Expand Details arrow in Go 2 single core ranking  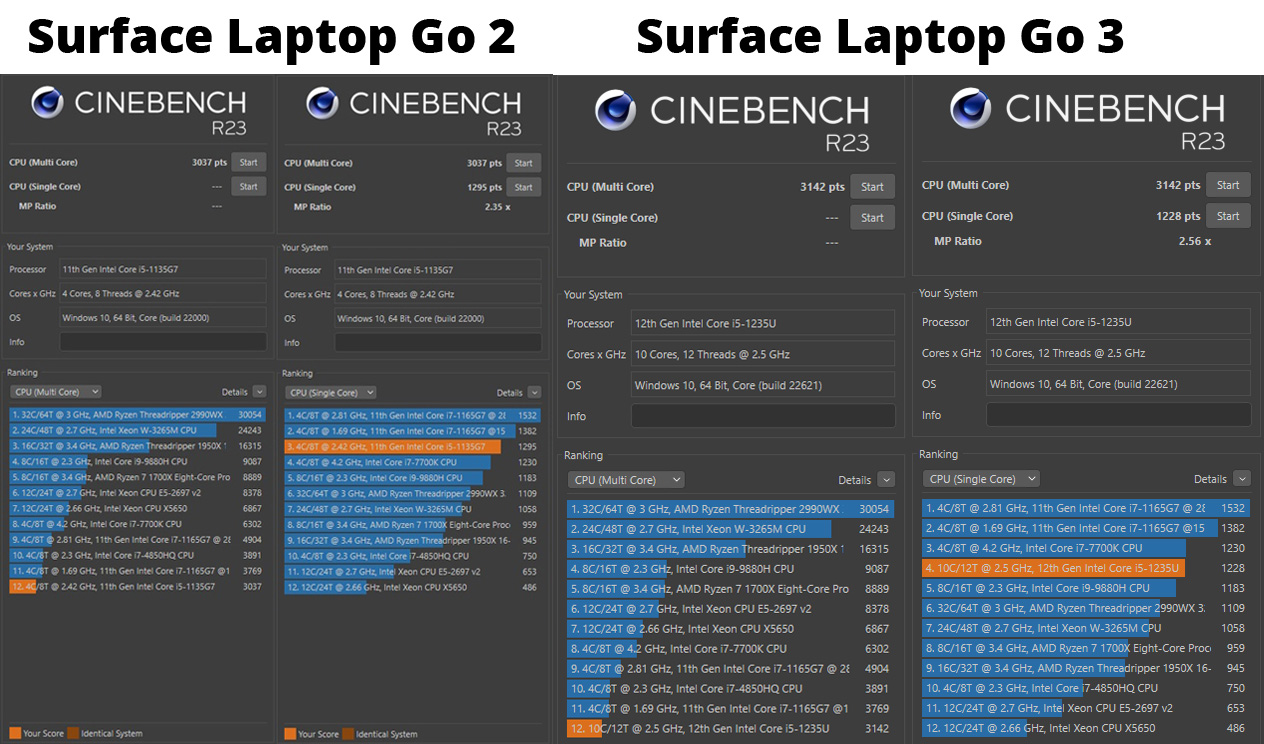coord(534,393)
